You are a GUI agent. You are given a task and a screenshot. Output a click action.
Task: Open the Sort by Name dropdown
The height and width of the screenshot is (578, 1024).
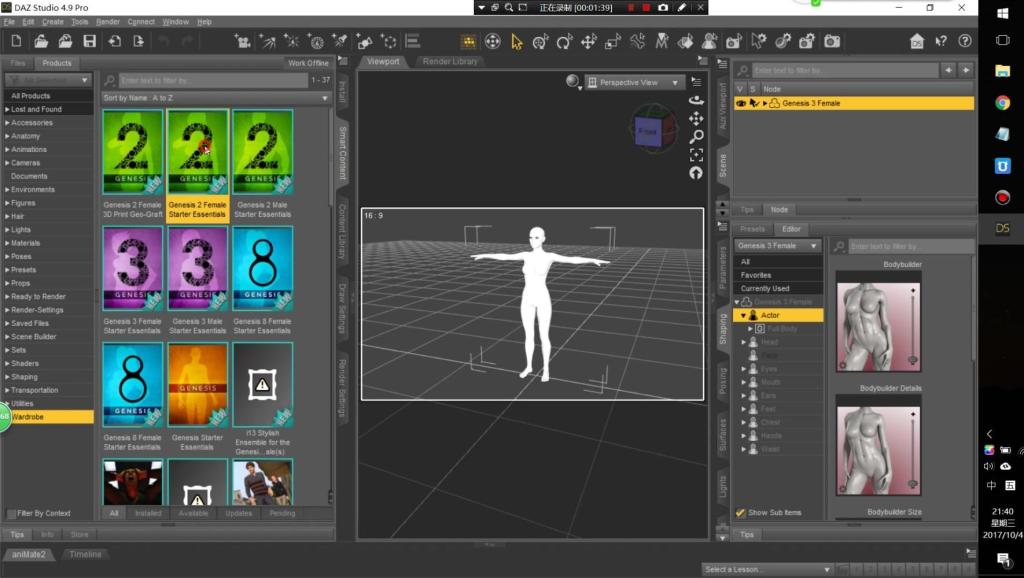(216, 98)
